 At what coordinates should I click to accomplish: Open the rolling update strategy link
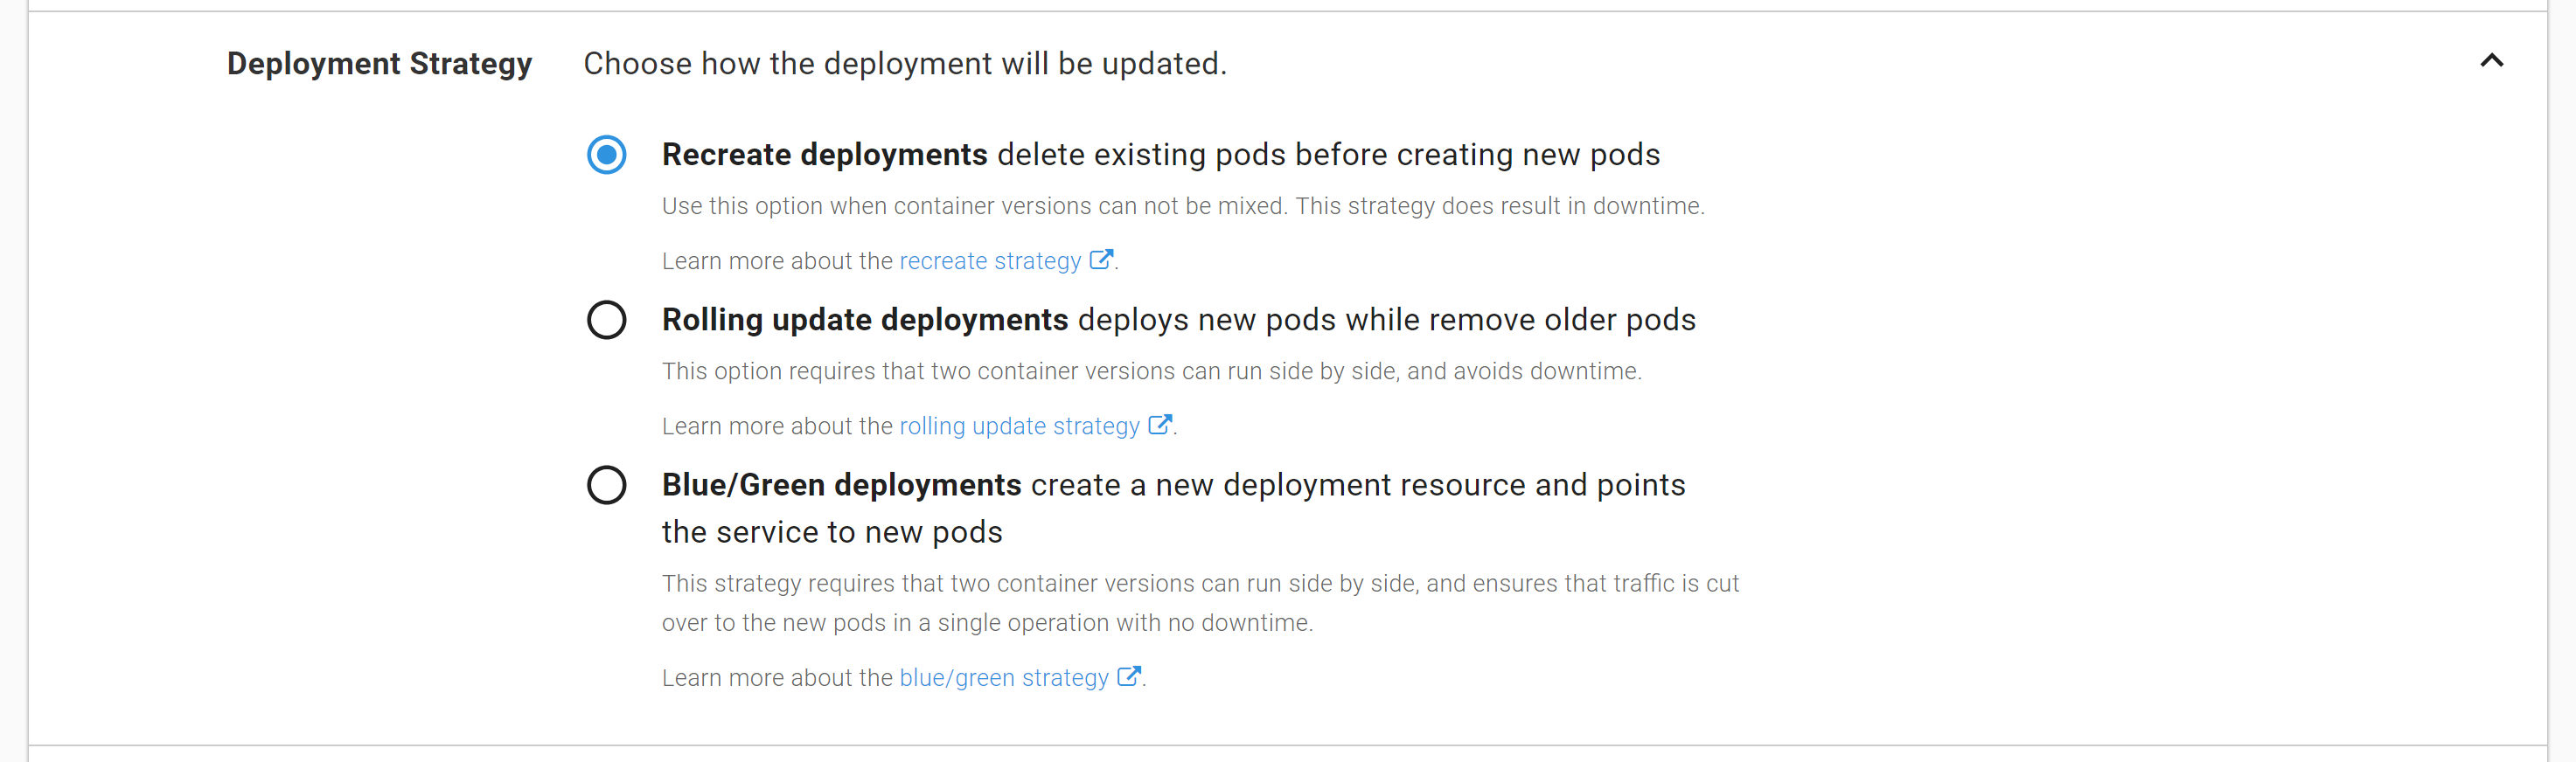1018,426
